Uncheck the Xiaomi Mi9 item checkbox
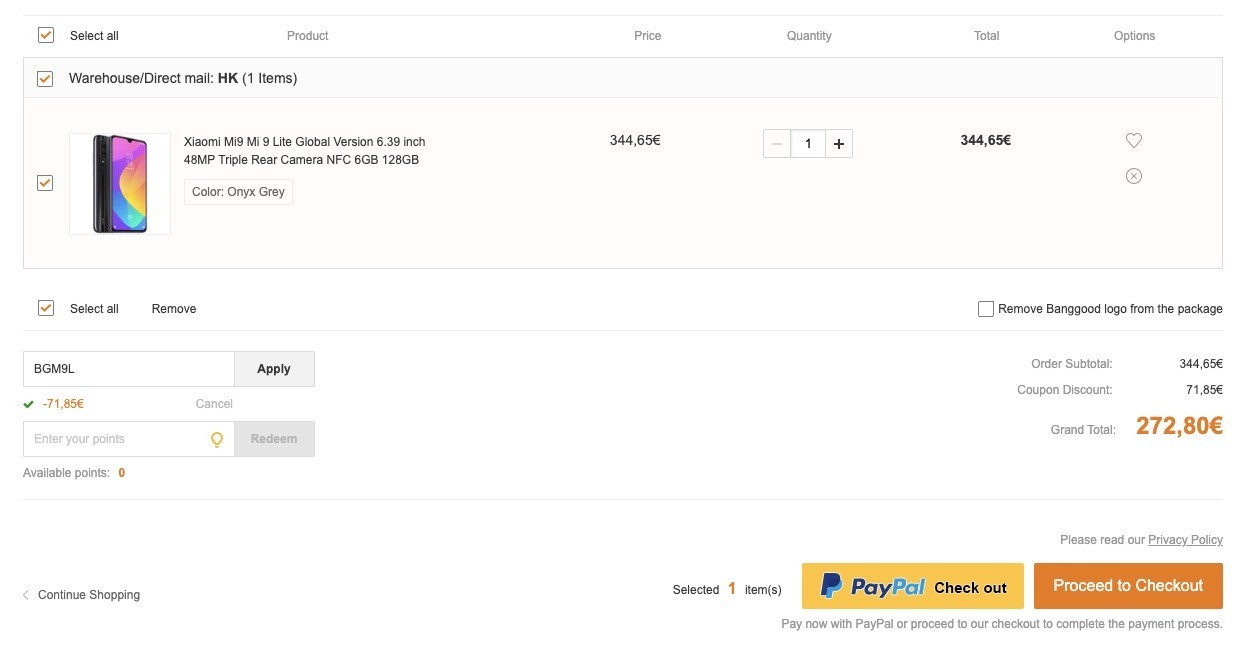The image size is (1245, 660). click(45, 183)
